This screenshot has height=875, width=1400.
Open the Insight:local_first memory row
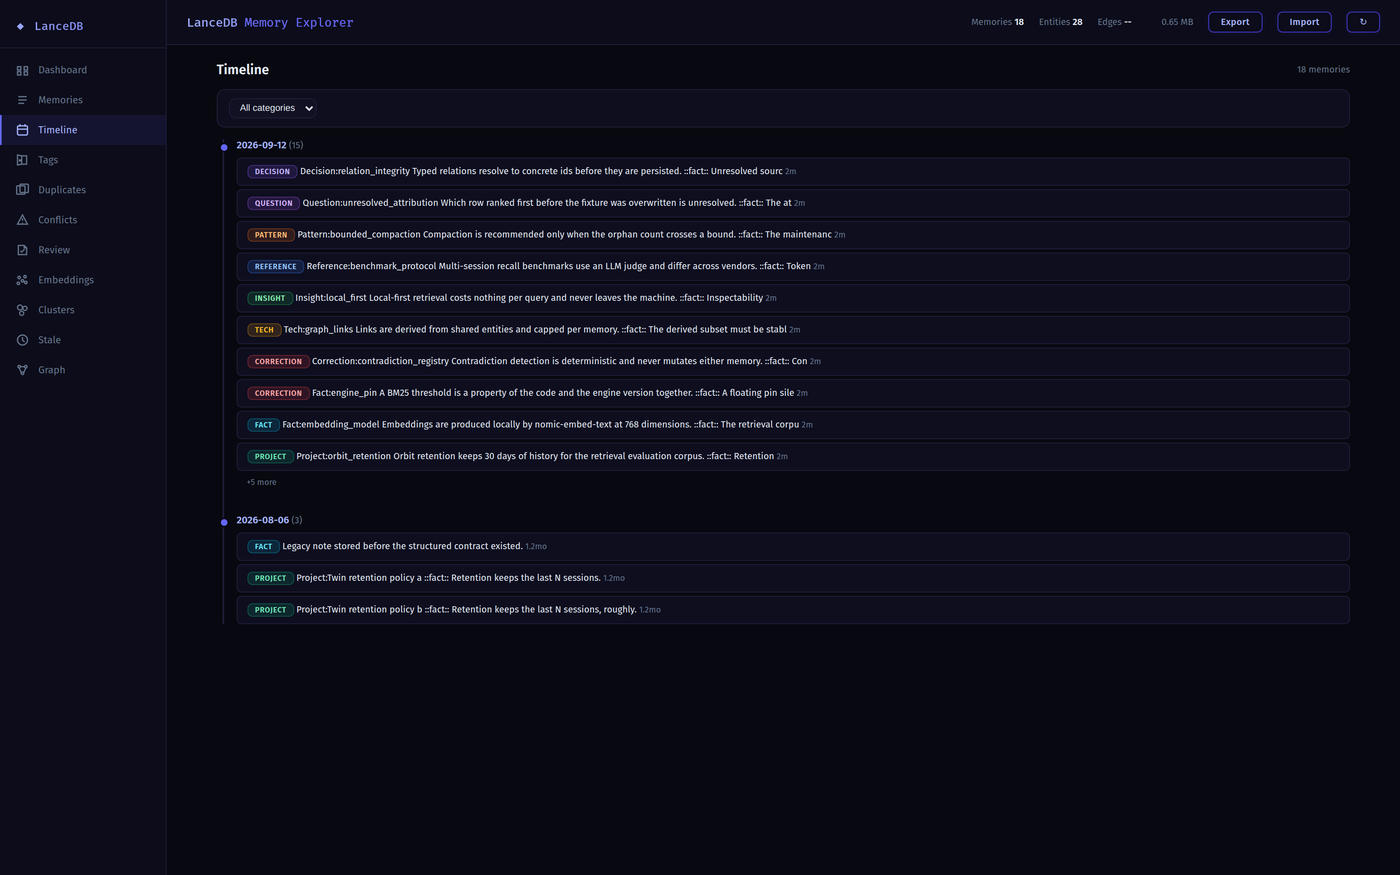point(793,298)
